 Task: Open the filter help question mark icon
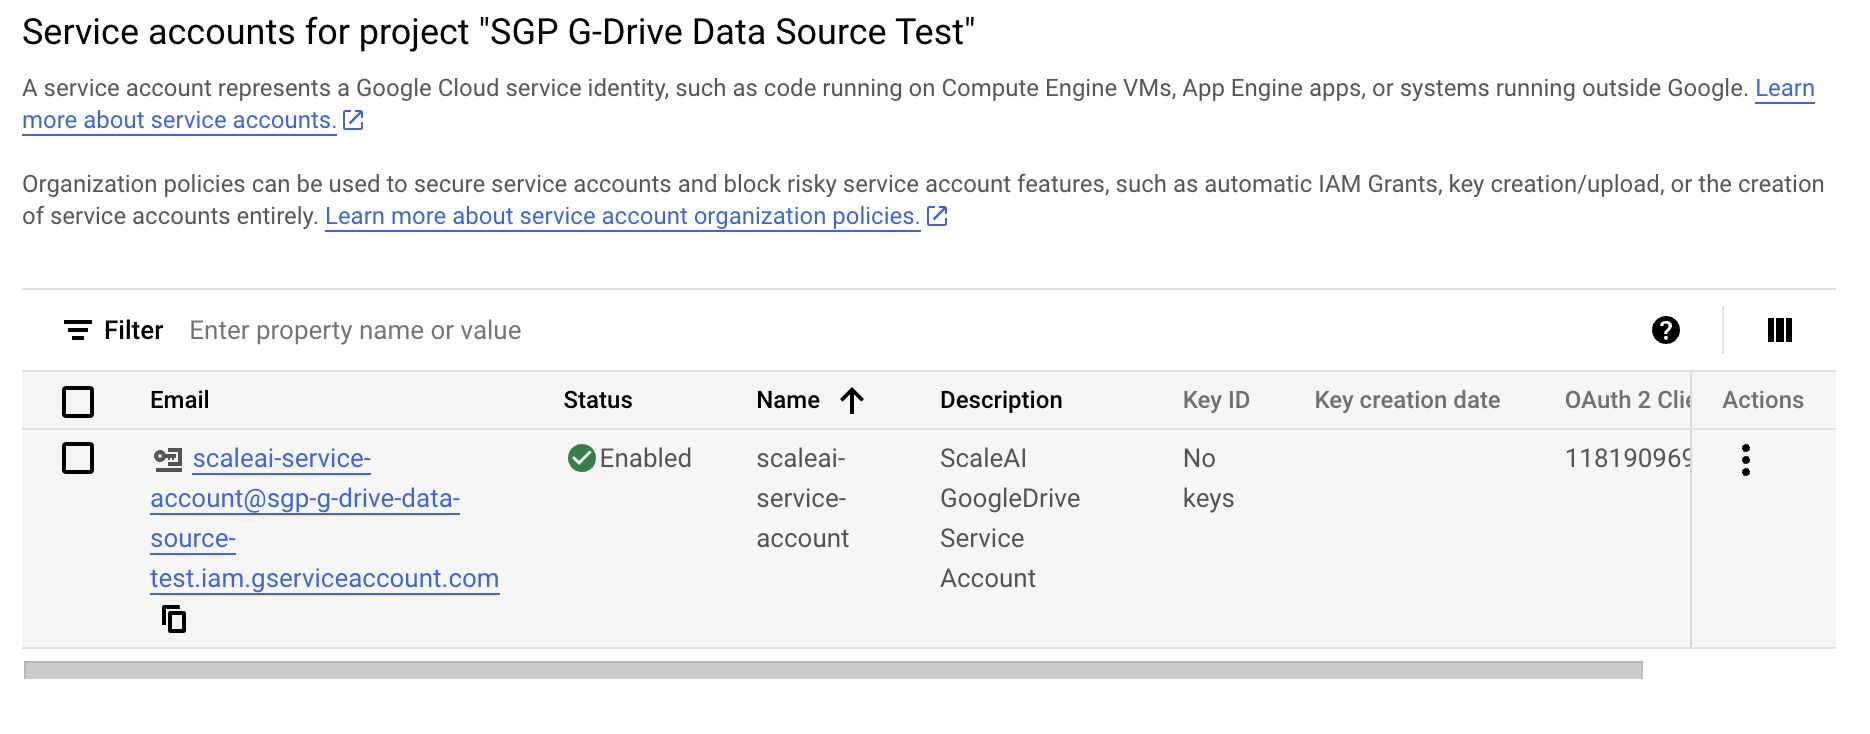(x=1665, y=331)
